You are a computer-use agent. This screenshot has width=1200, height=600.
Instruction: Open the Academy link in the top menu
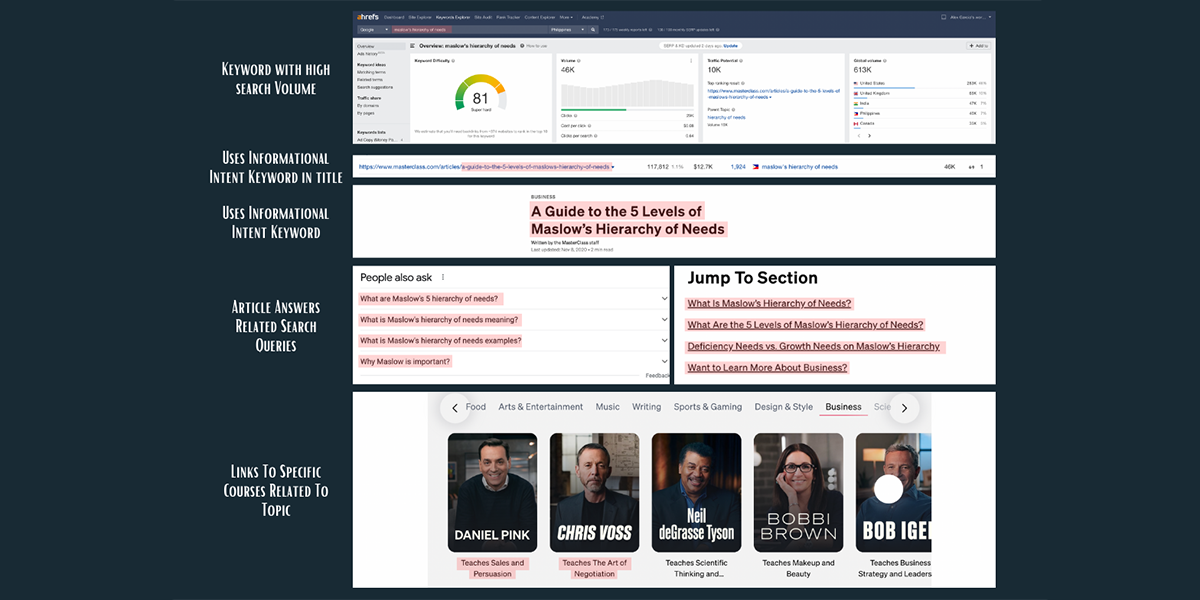pyautogui.click(x=592, y=17)
